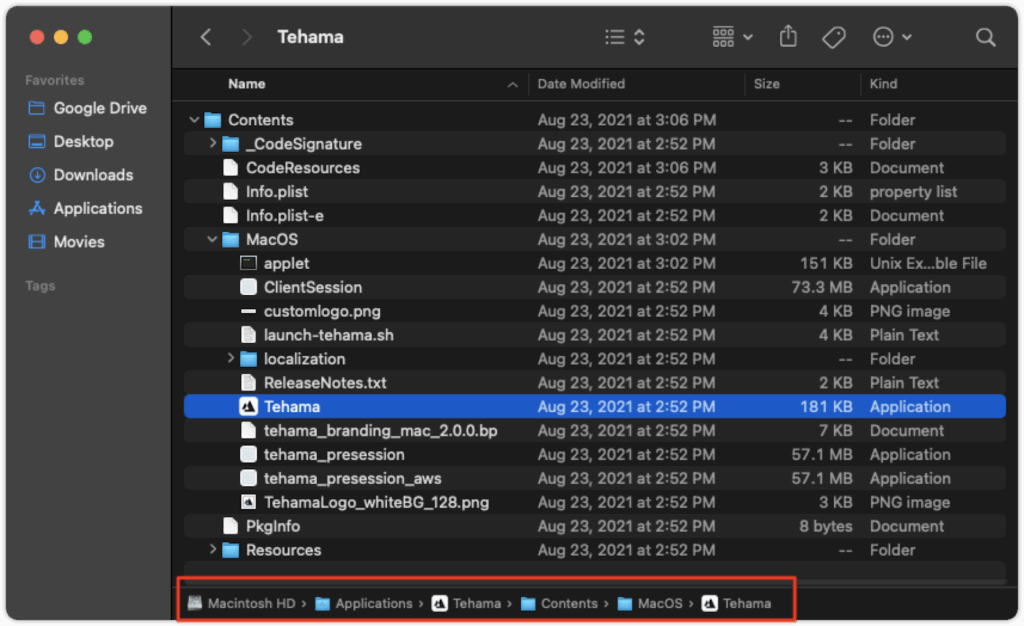Click the Tags icon in toolbar
Viewport: 1024px width, 626px height.
(833, 37)
